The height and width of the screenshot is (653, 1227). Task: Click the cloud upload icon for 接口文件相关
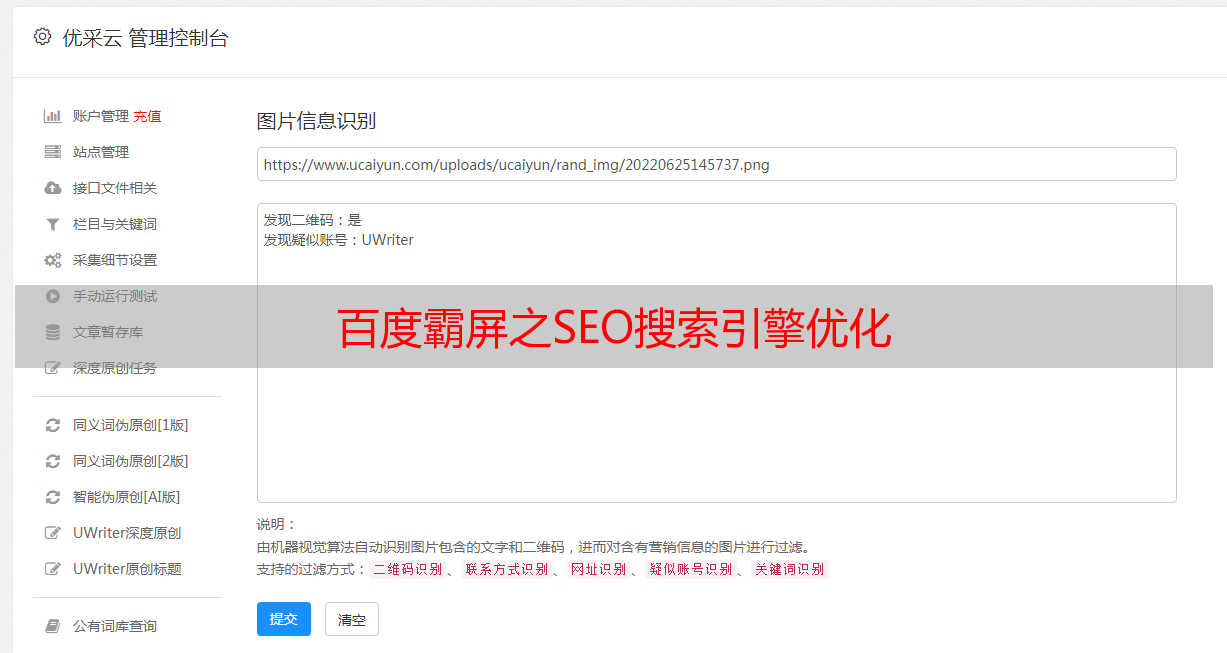53,188
